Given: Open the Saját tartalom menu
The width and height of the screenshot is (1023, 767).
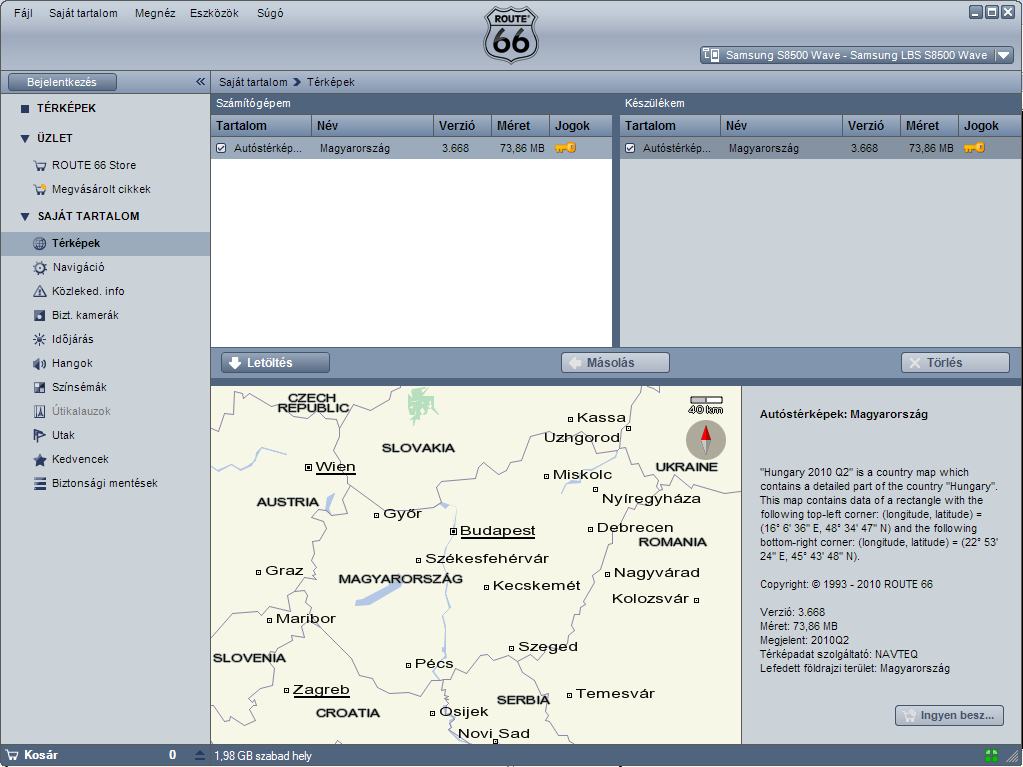Looking at the screenshot, I should pos(84,13).
